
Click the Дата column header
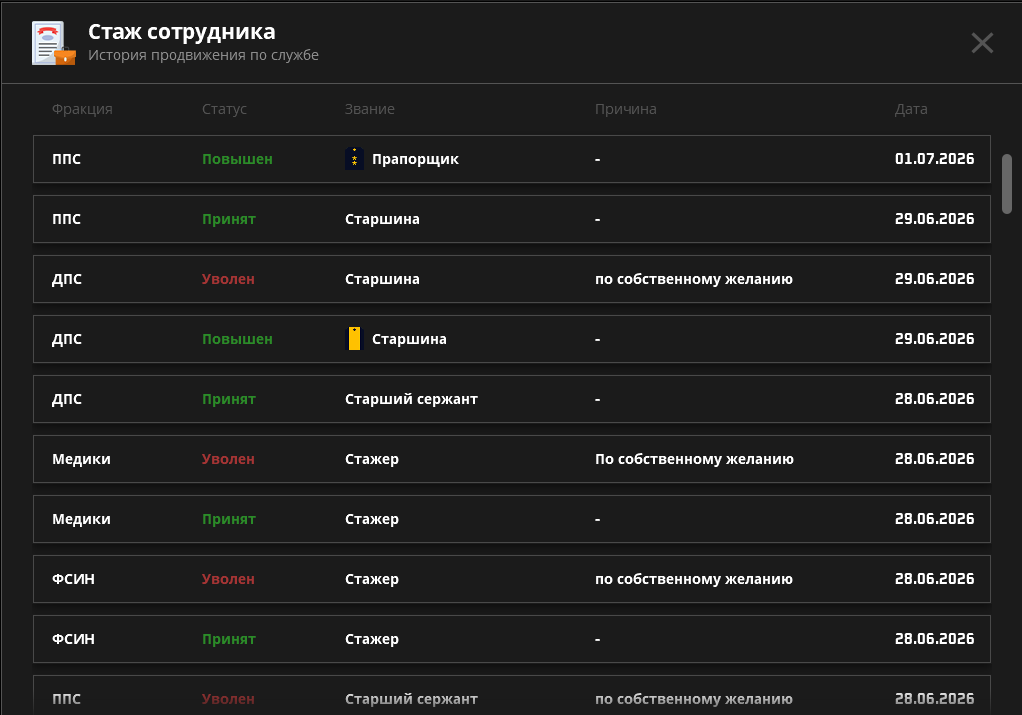click(x=911, y=109)
